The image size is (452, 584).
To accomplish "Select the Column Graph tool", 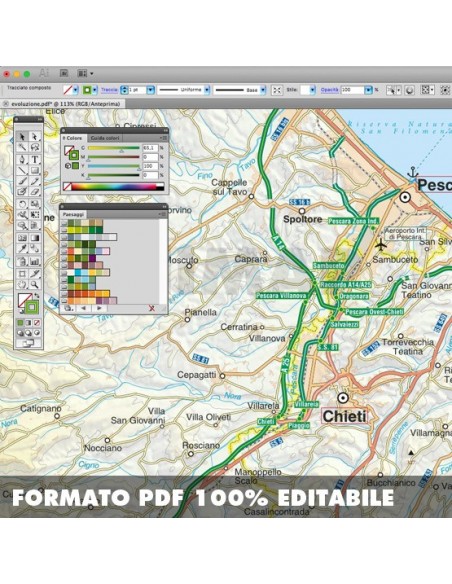I will pos(35,261).
